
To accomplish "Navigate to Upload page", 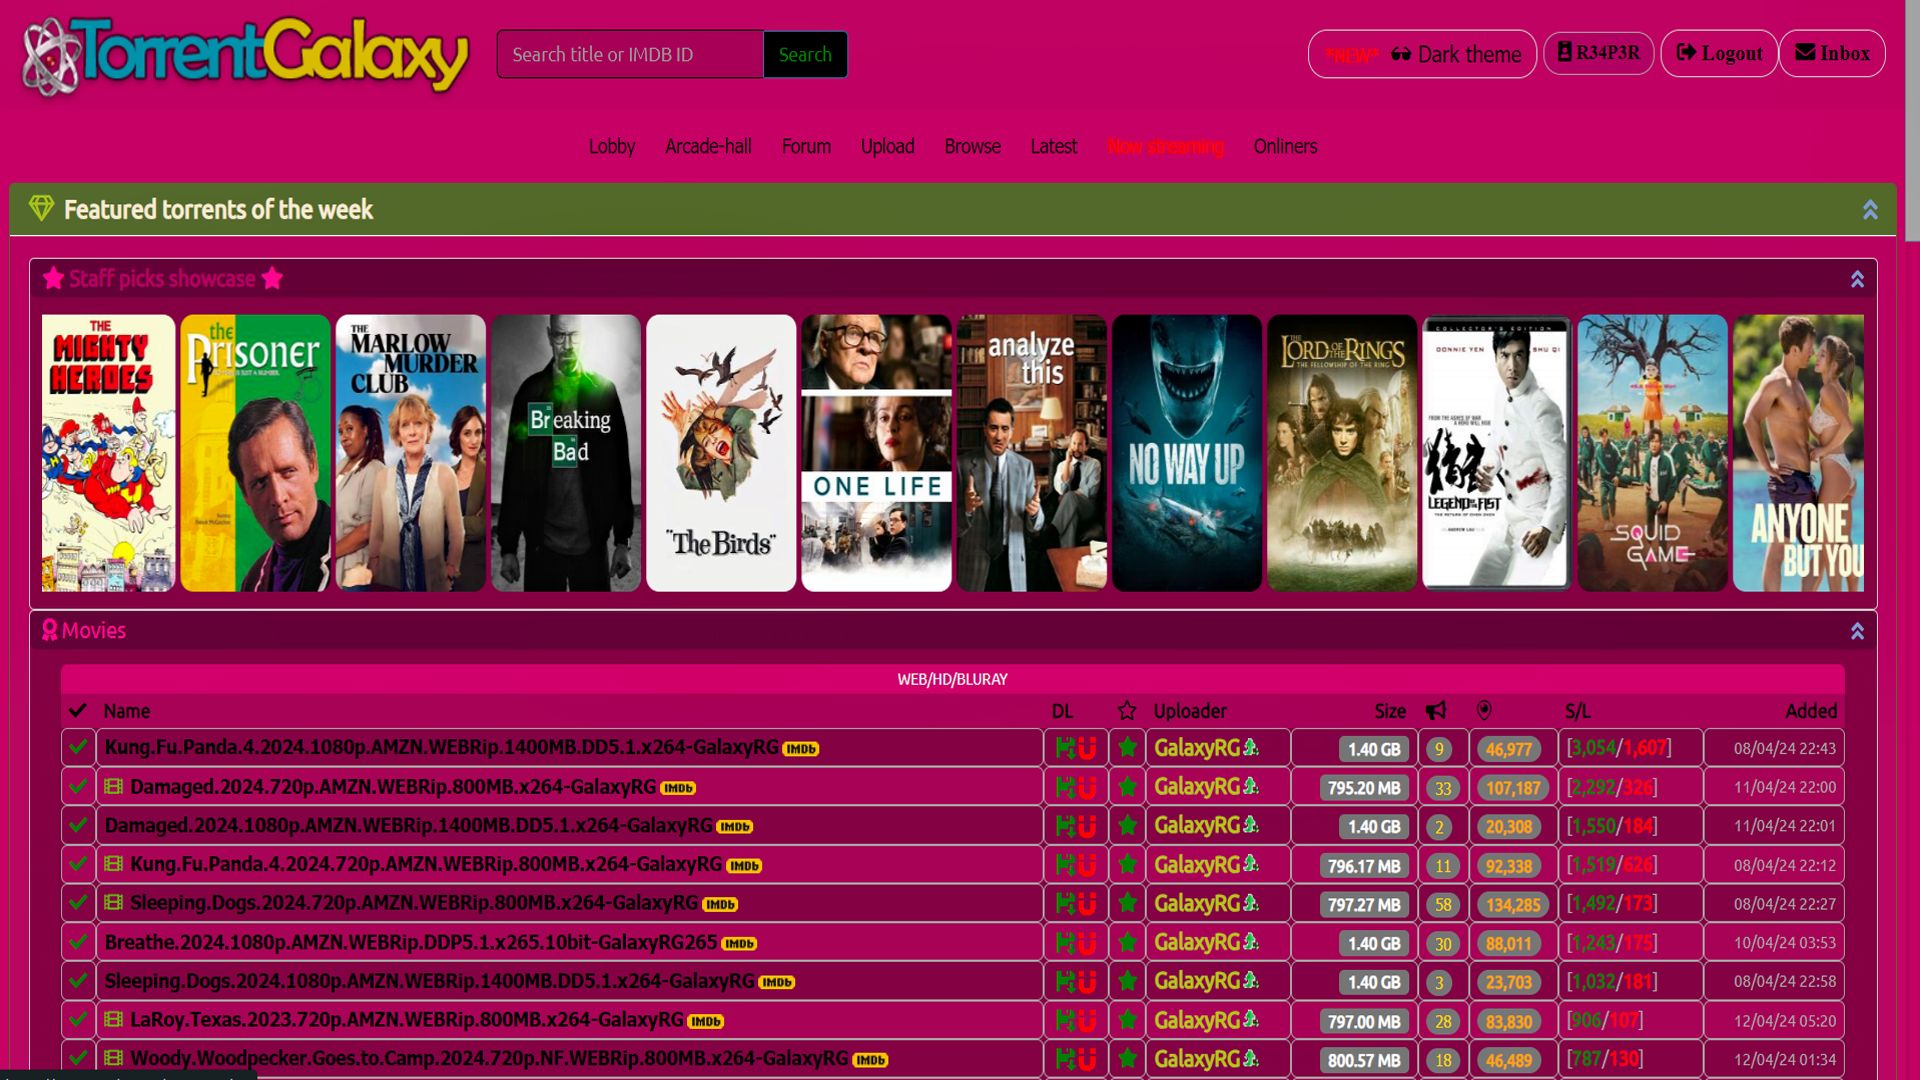I will click(x=888, y=146).
